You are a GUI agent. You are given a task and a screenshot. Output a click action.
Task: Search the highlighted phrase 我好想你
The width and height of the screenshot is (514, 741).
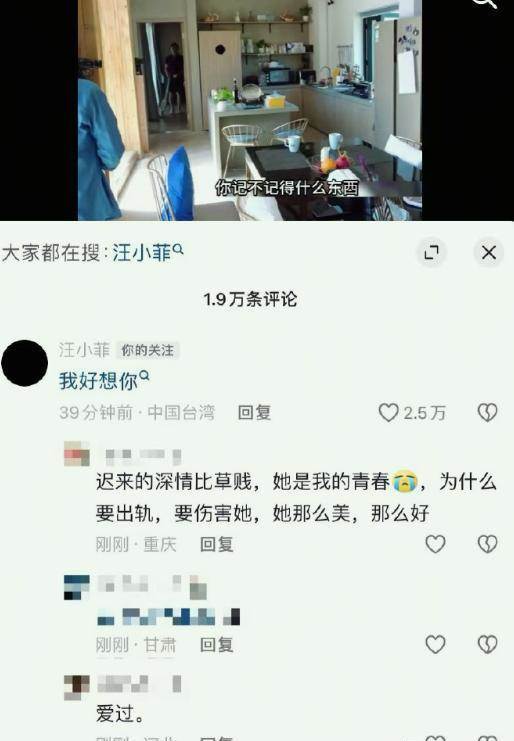click(x=104, y=380)
